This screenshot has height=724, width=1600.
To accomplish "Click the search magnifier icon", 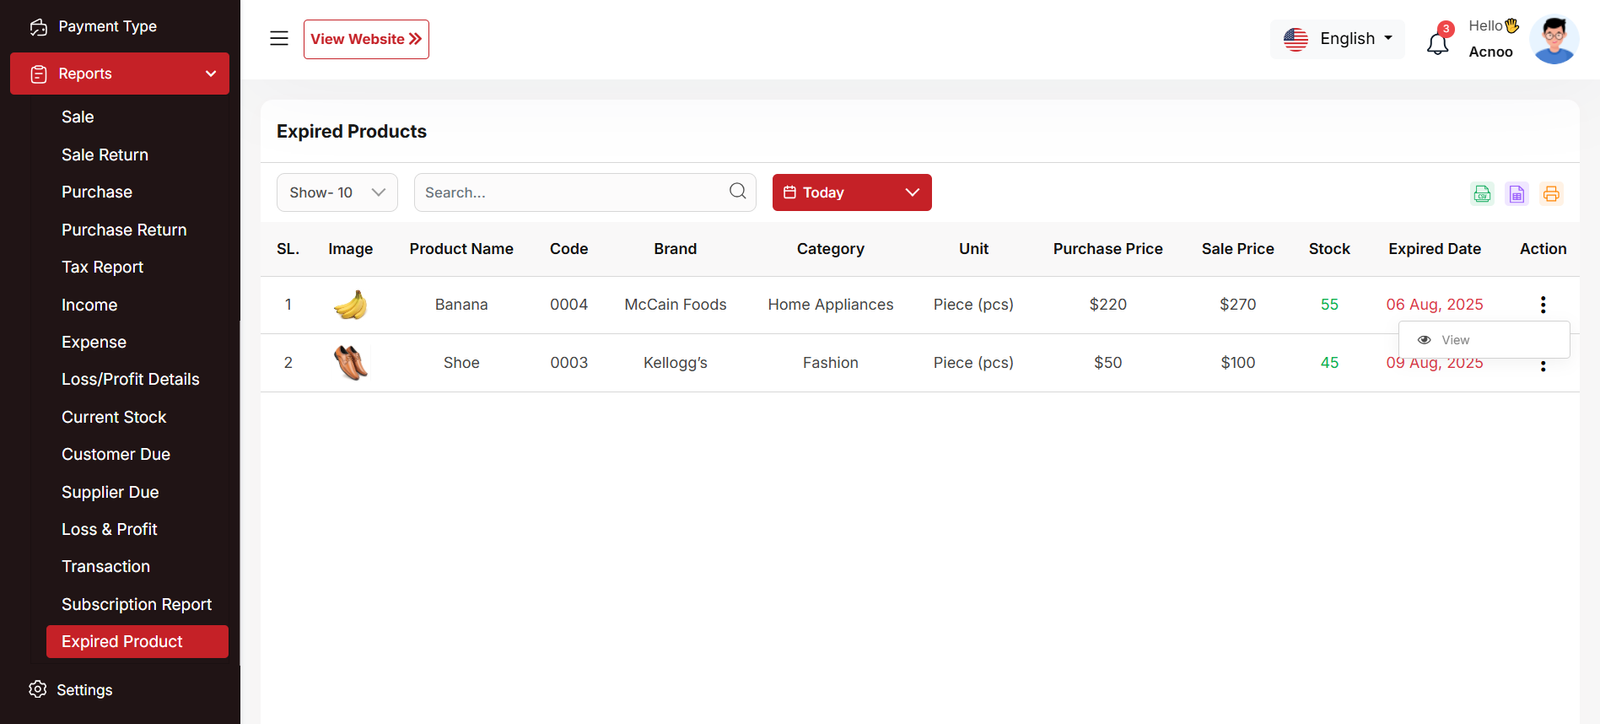I will pos(737,192).
